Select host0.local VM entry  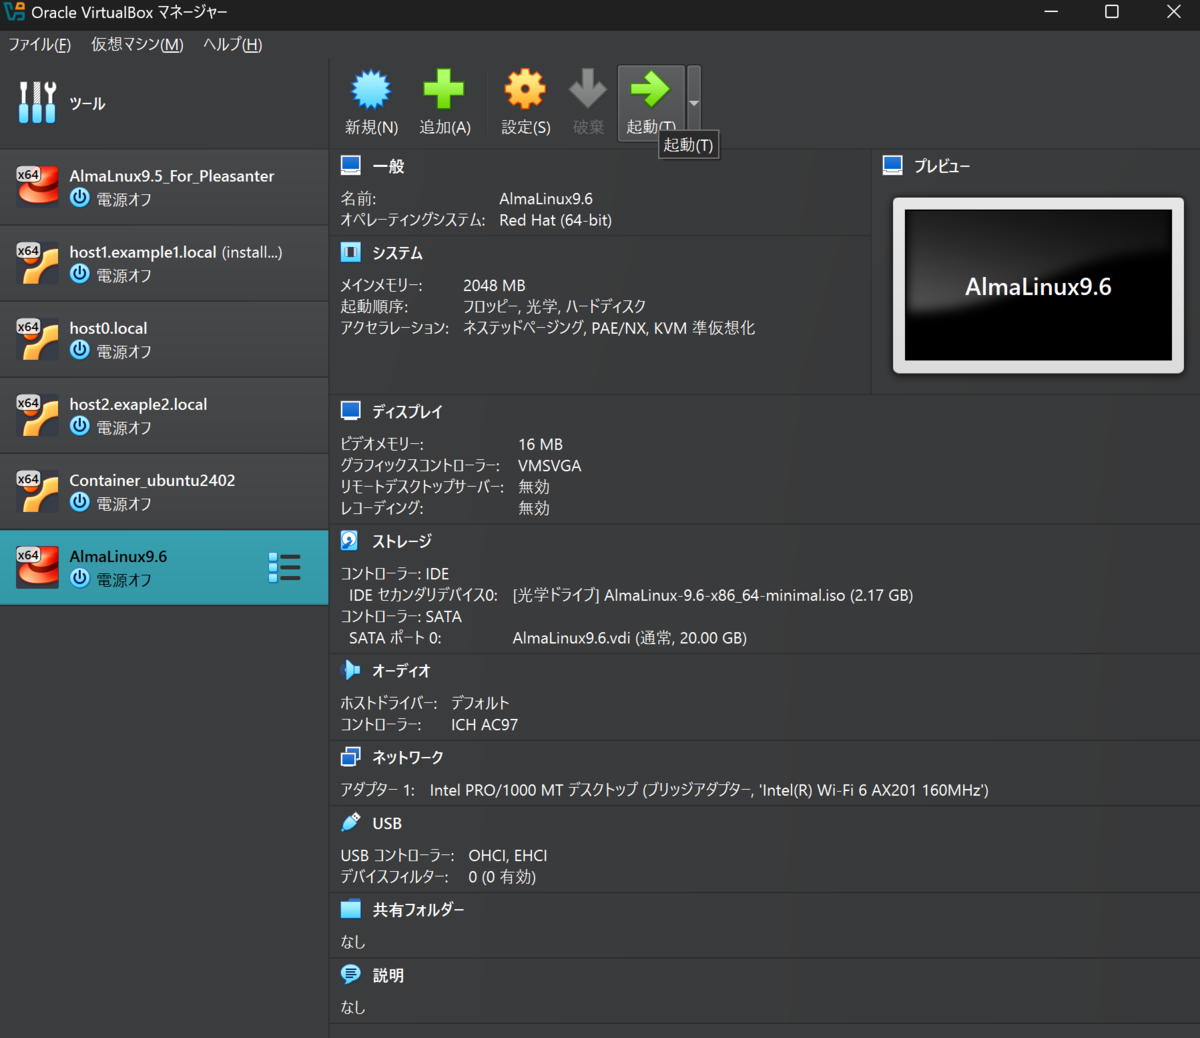[164, 339]
